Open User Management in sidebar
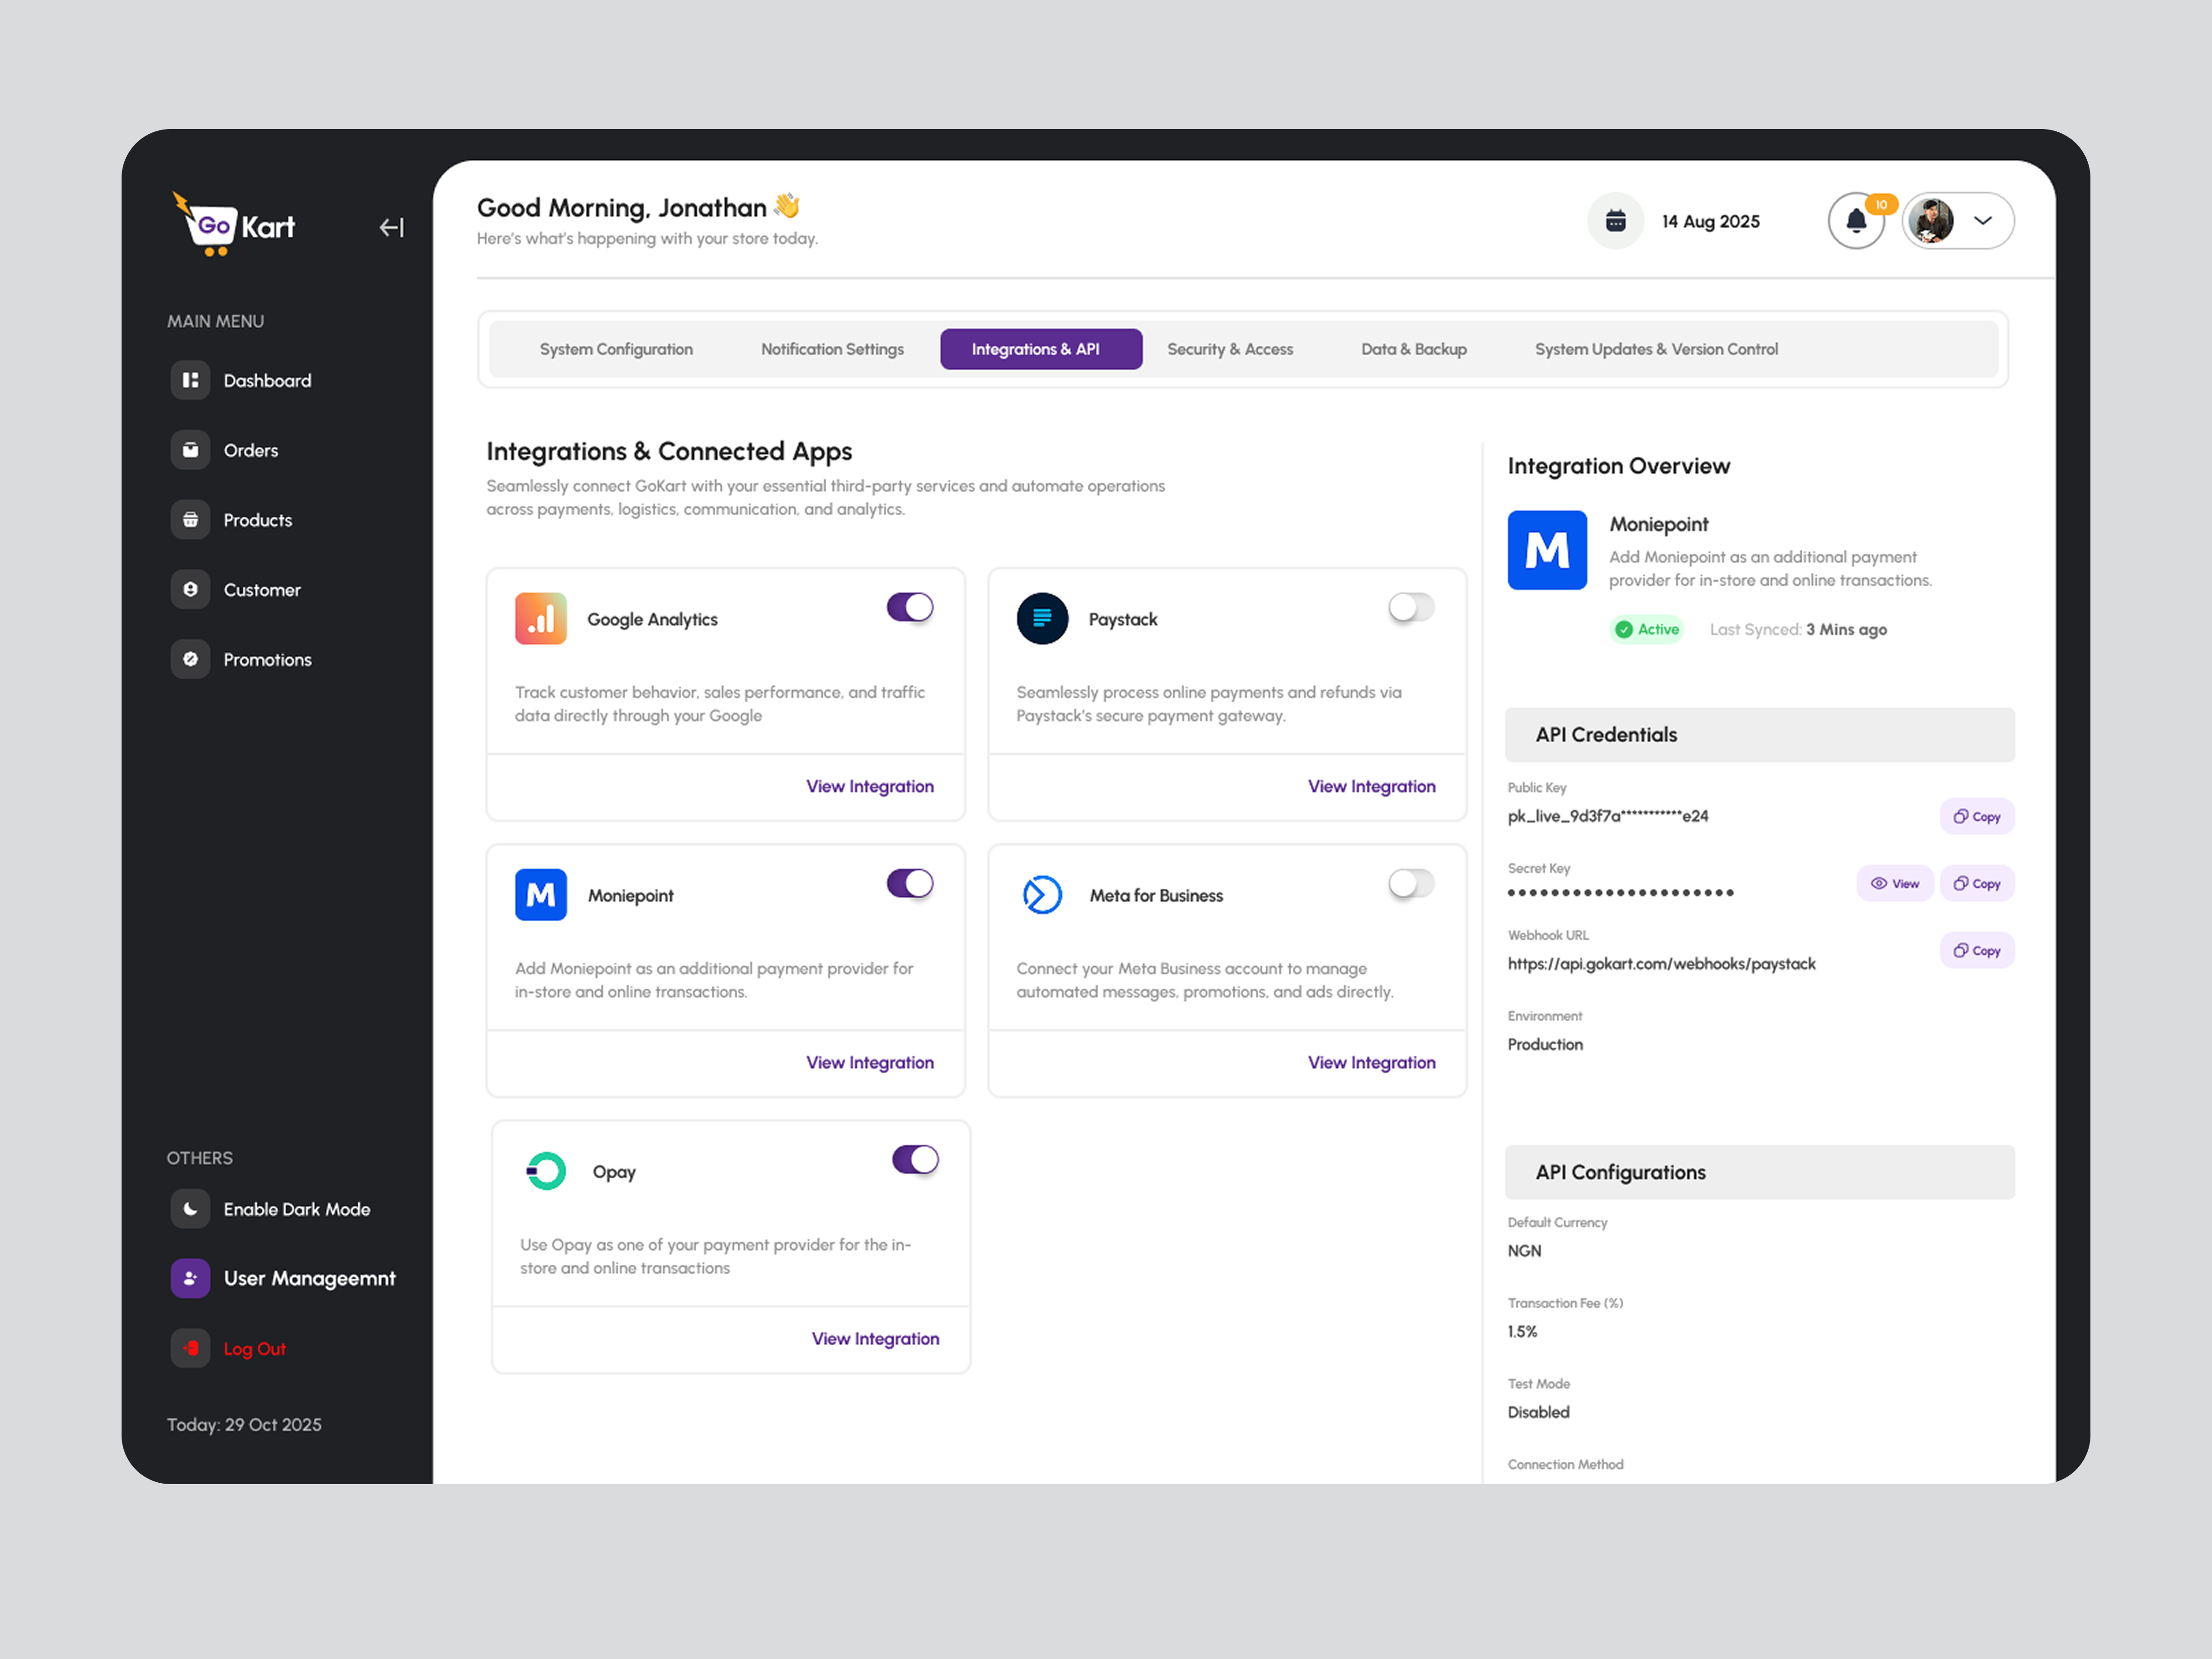The height and width of the screenshot is (1659, 2212). [x=283, y=1279]
